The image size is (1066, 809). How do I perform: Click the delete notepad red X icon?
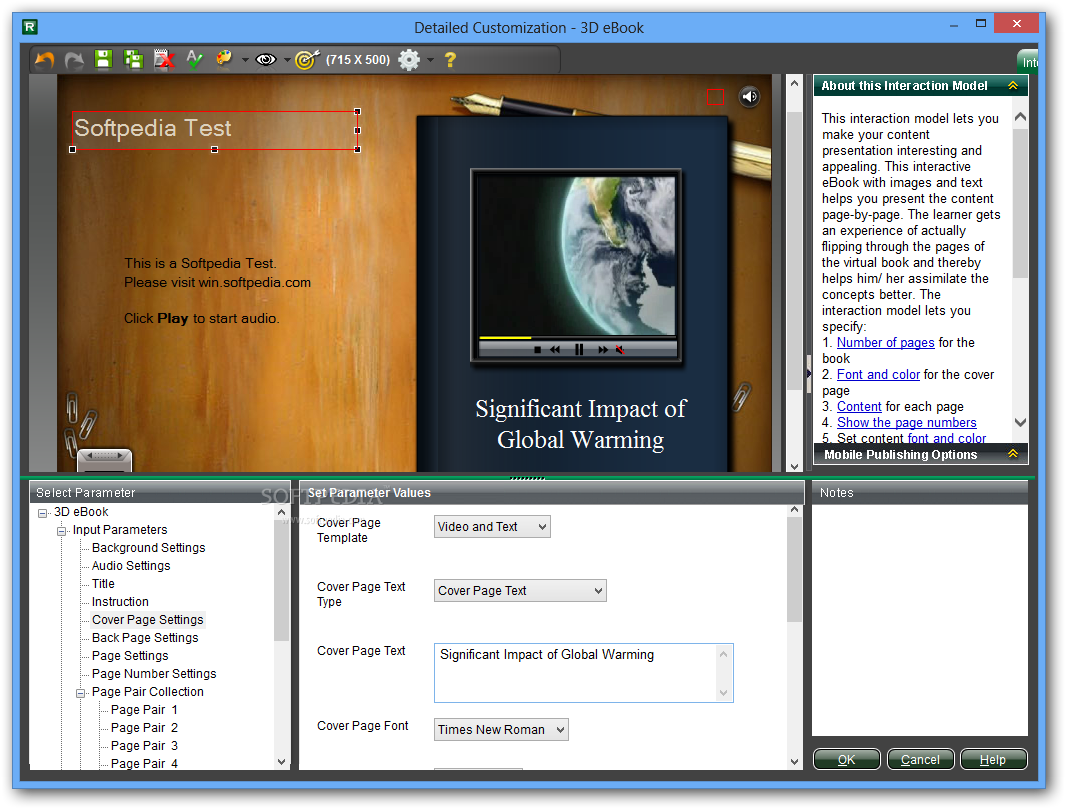(164, 59)
